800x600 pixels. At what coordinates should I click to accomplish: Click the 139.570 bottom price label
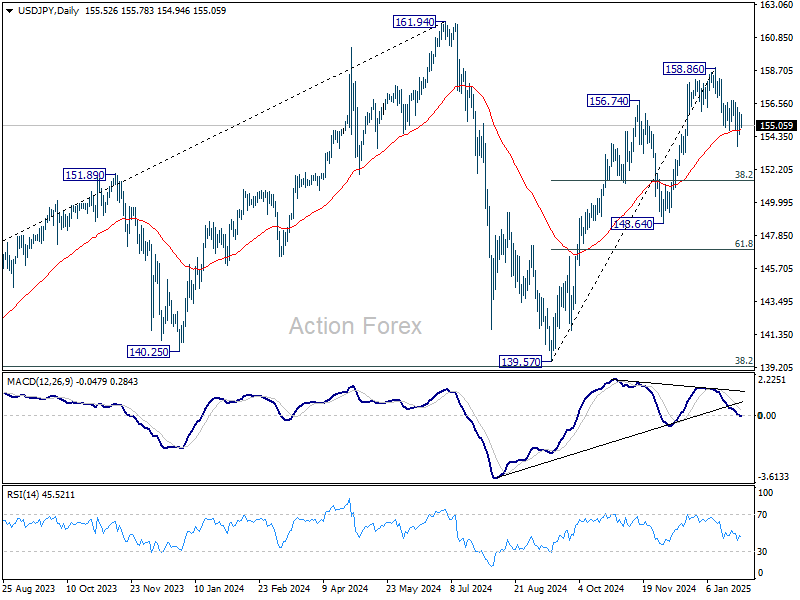(x=520, y=361)
